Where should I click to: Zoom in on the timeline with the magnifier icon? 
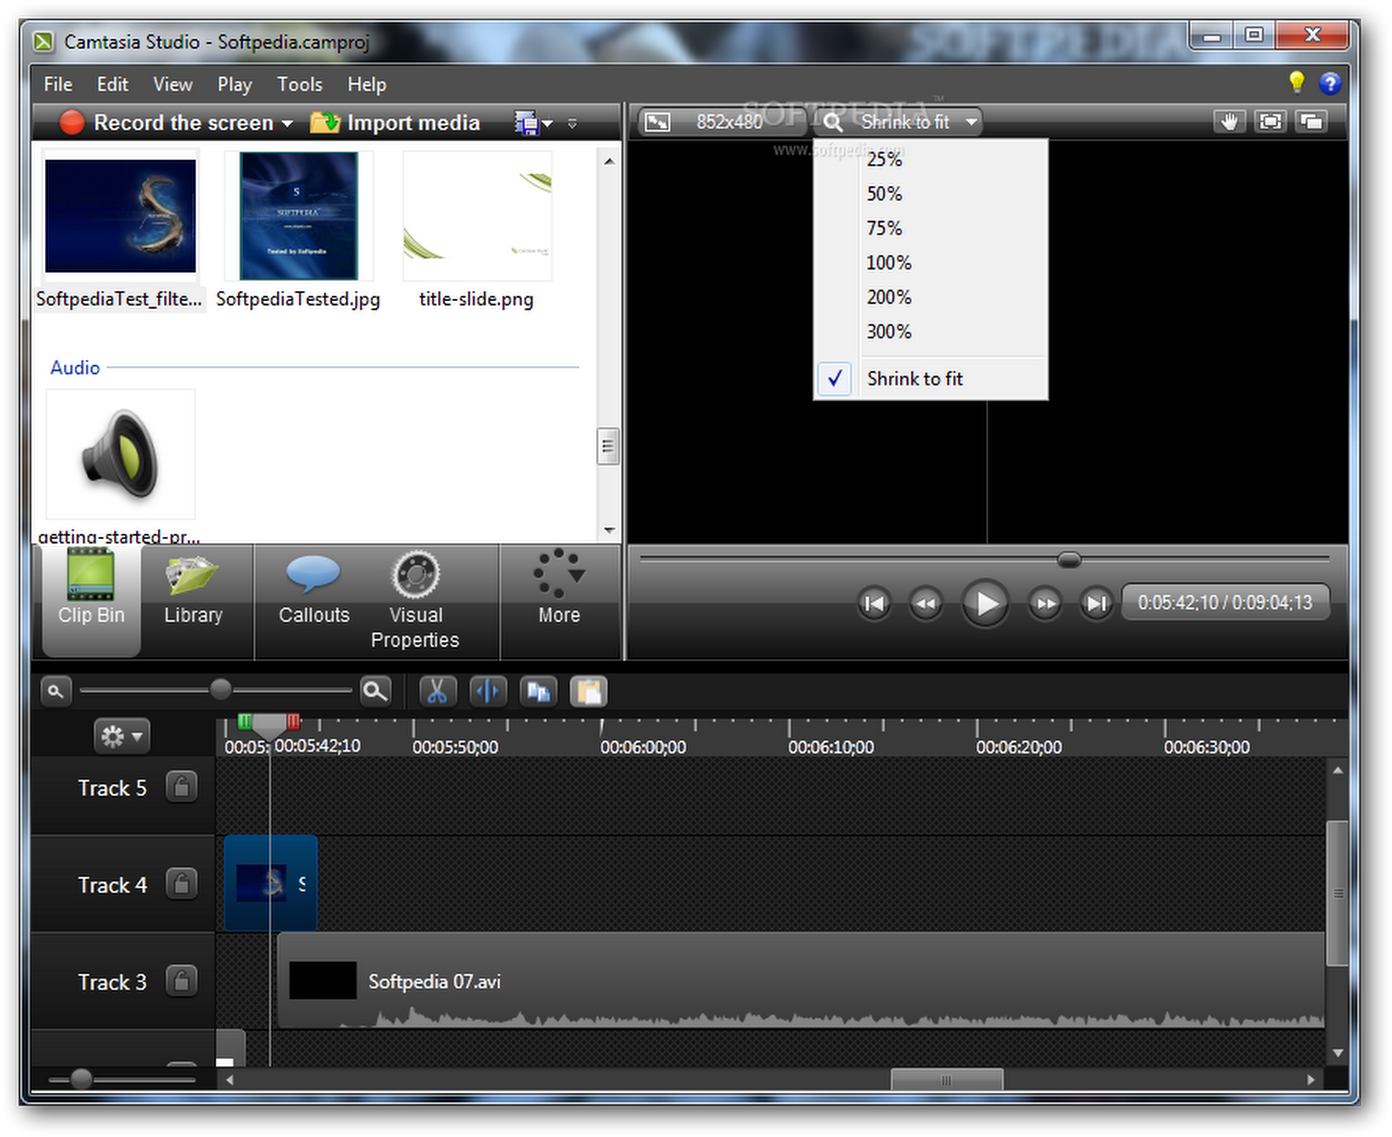pyautogui.click(x=375, y=690)
